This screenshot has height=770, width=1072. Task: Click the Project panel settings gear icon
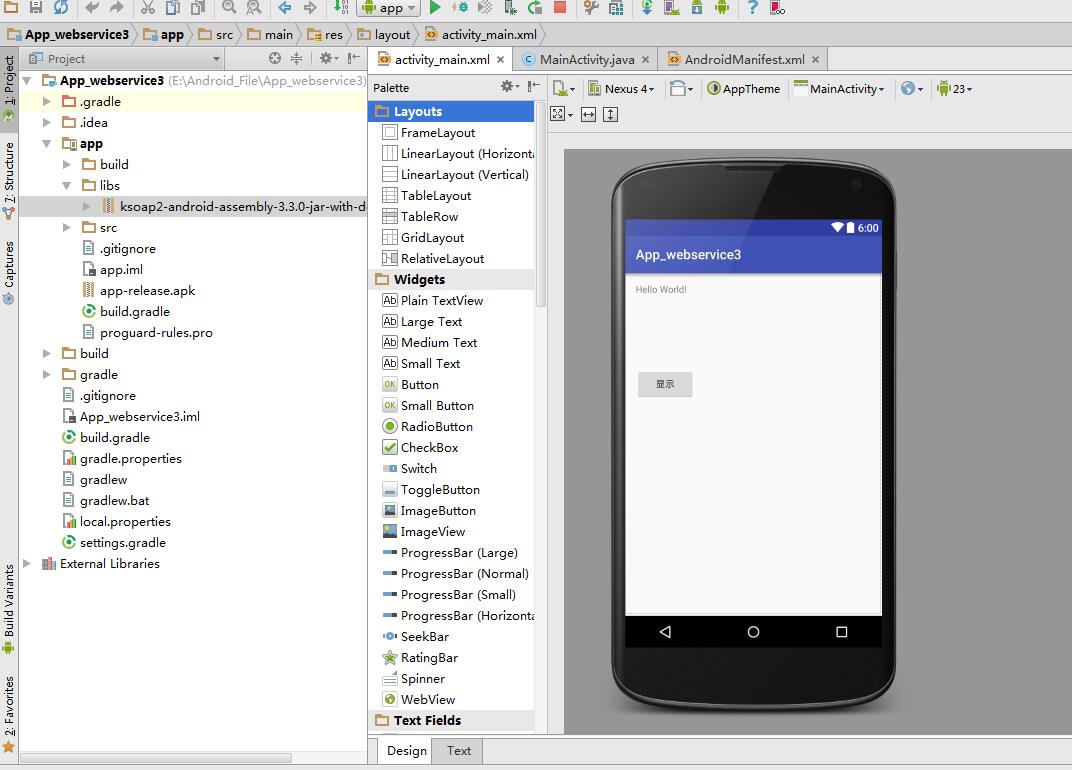(x=326, y=59)
